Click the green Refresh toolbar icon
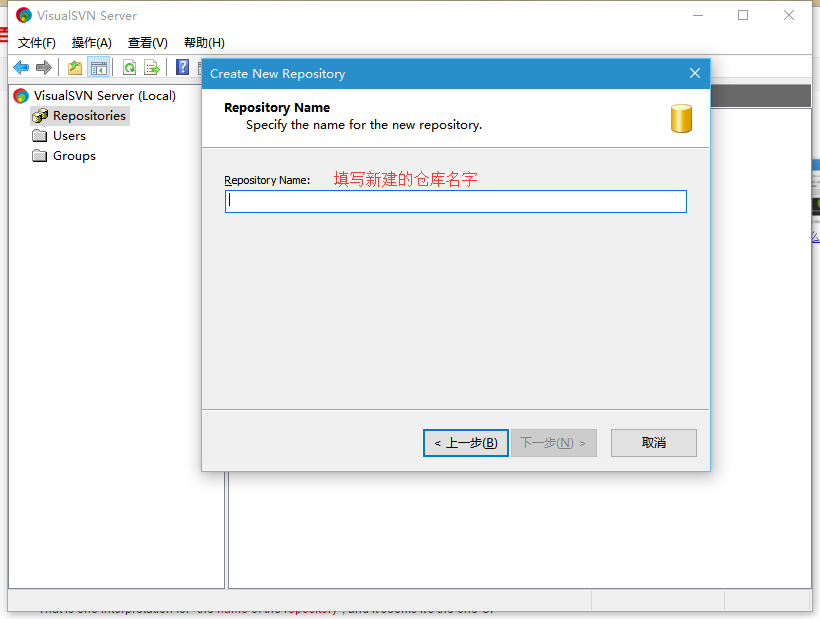The image size is (820, 619). (129, 67)
